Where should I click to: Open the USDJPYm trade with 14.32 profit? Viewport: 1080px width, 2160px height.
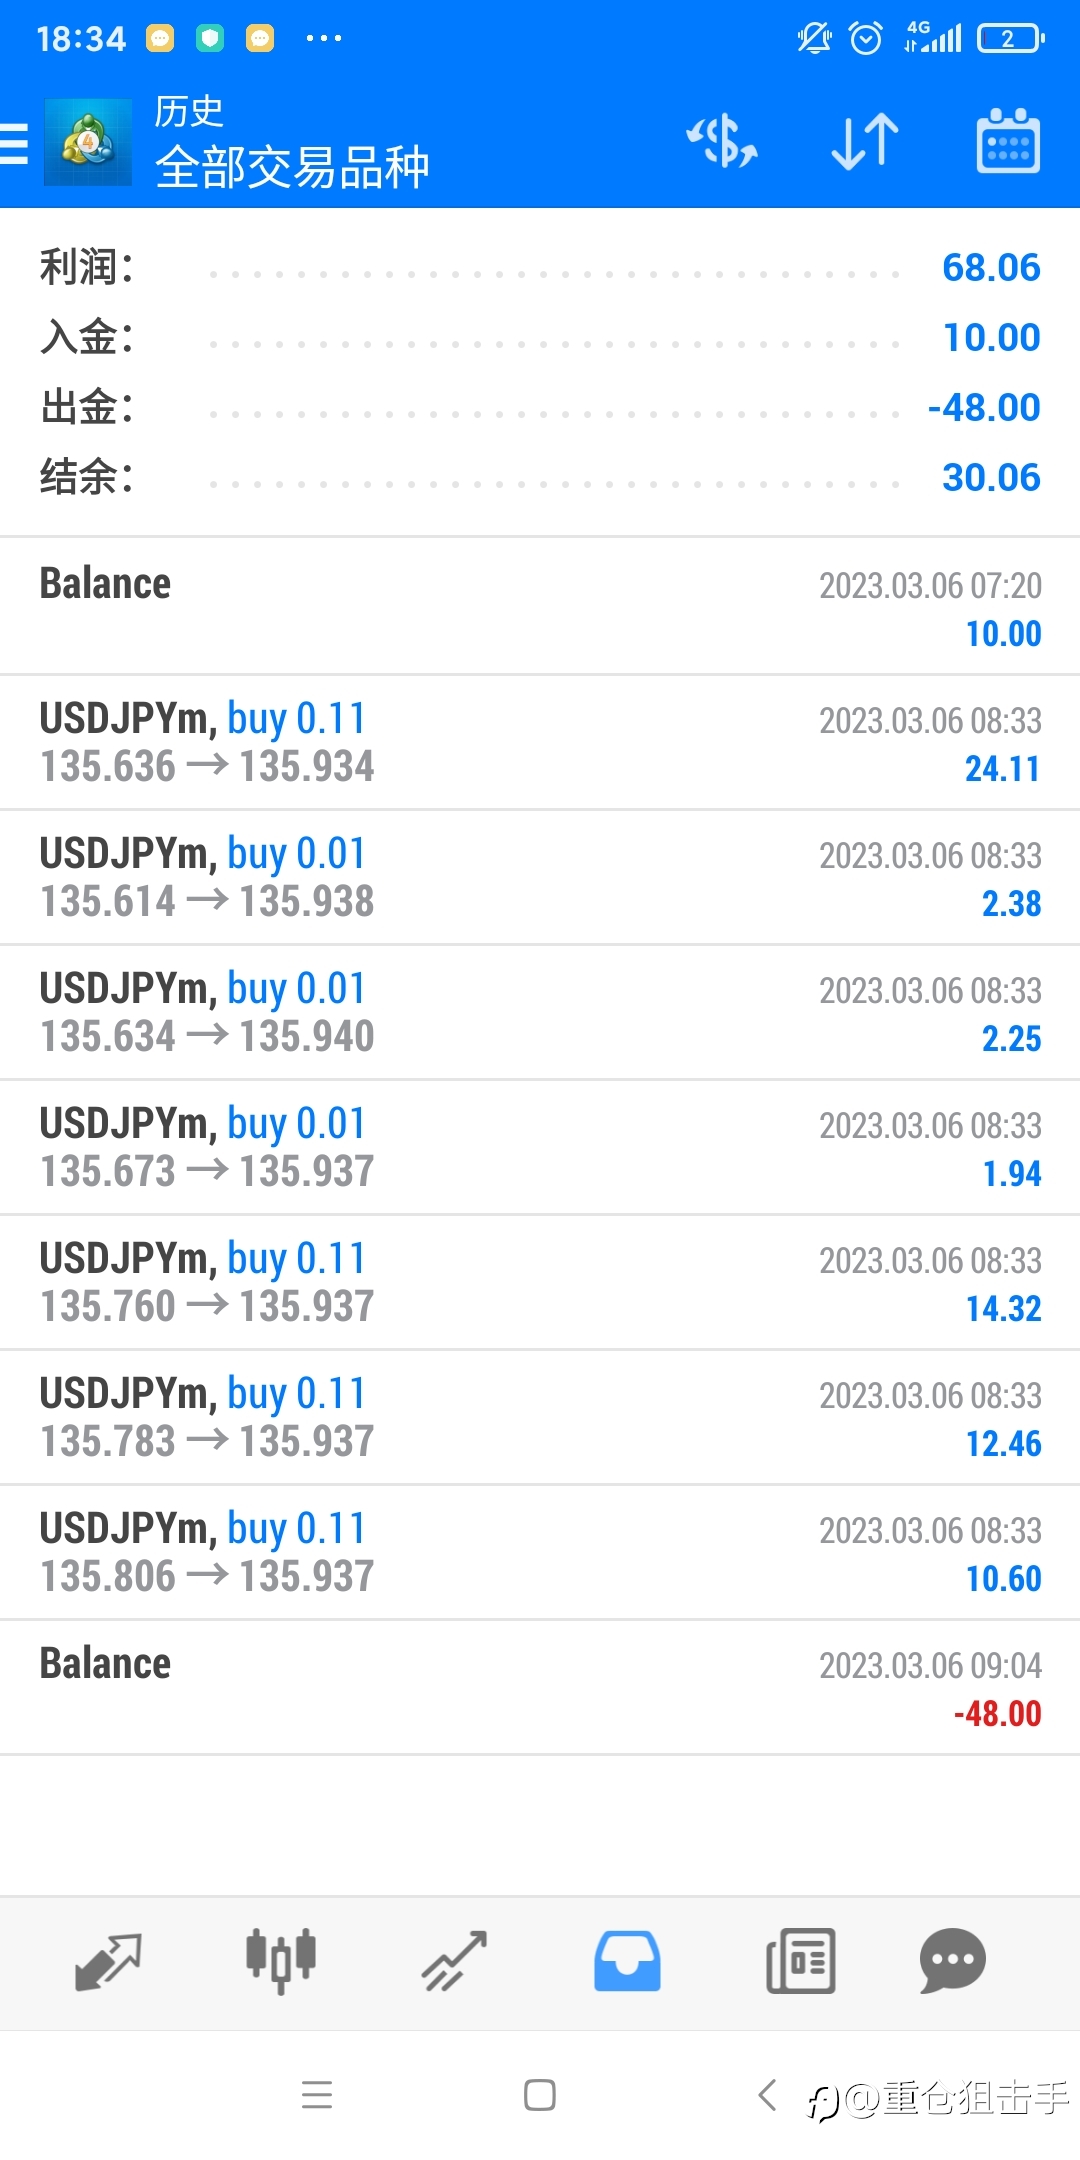click(540, 1282)
